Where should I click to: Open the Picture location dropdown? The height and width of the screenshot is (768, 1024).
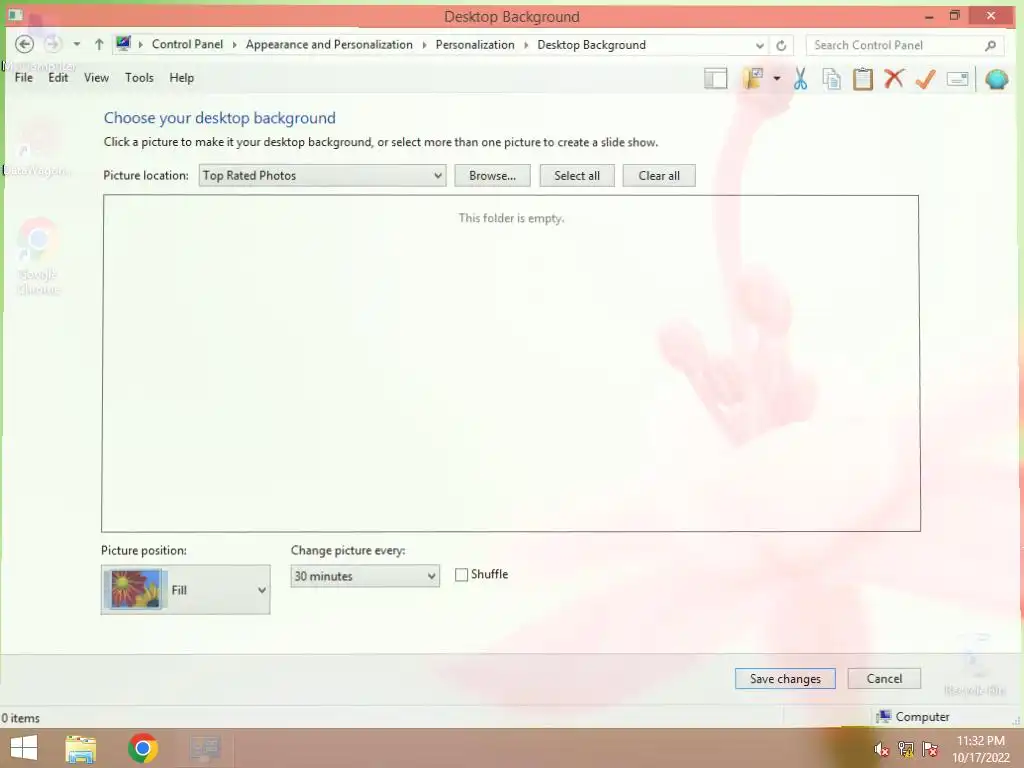coord(322,176)
